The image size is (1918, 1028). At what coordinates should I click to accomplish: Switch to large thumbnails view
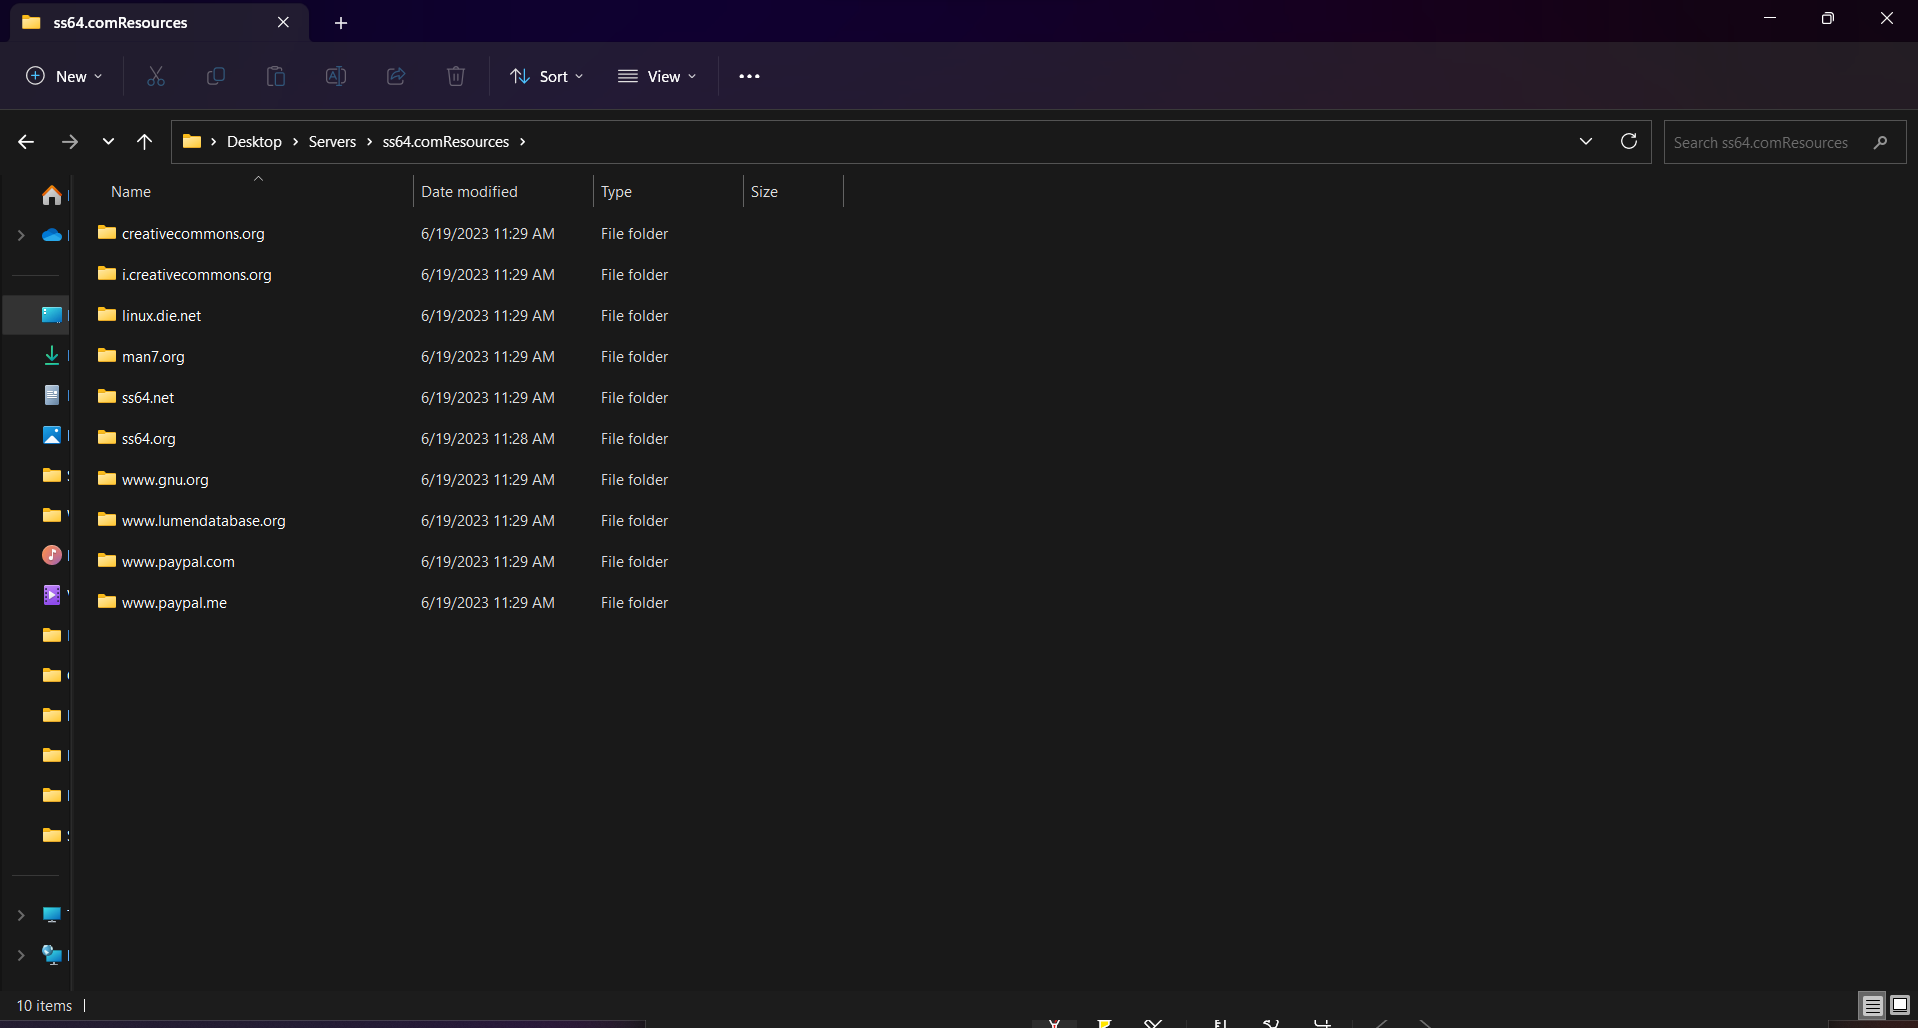coord(1901,1005)
